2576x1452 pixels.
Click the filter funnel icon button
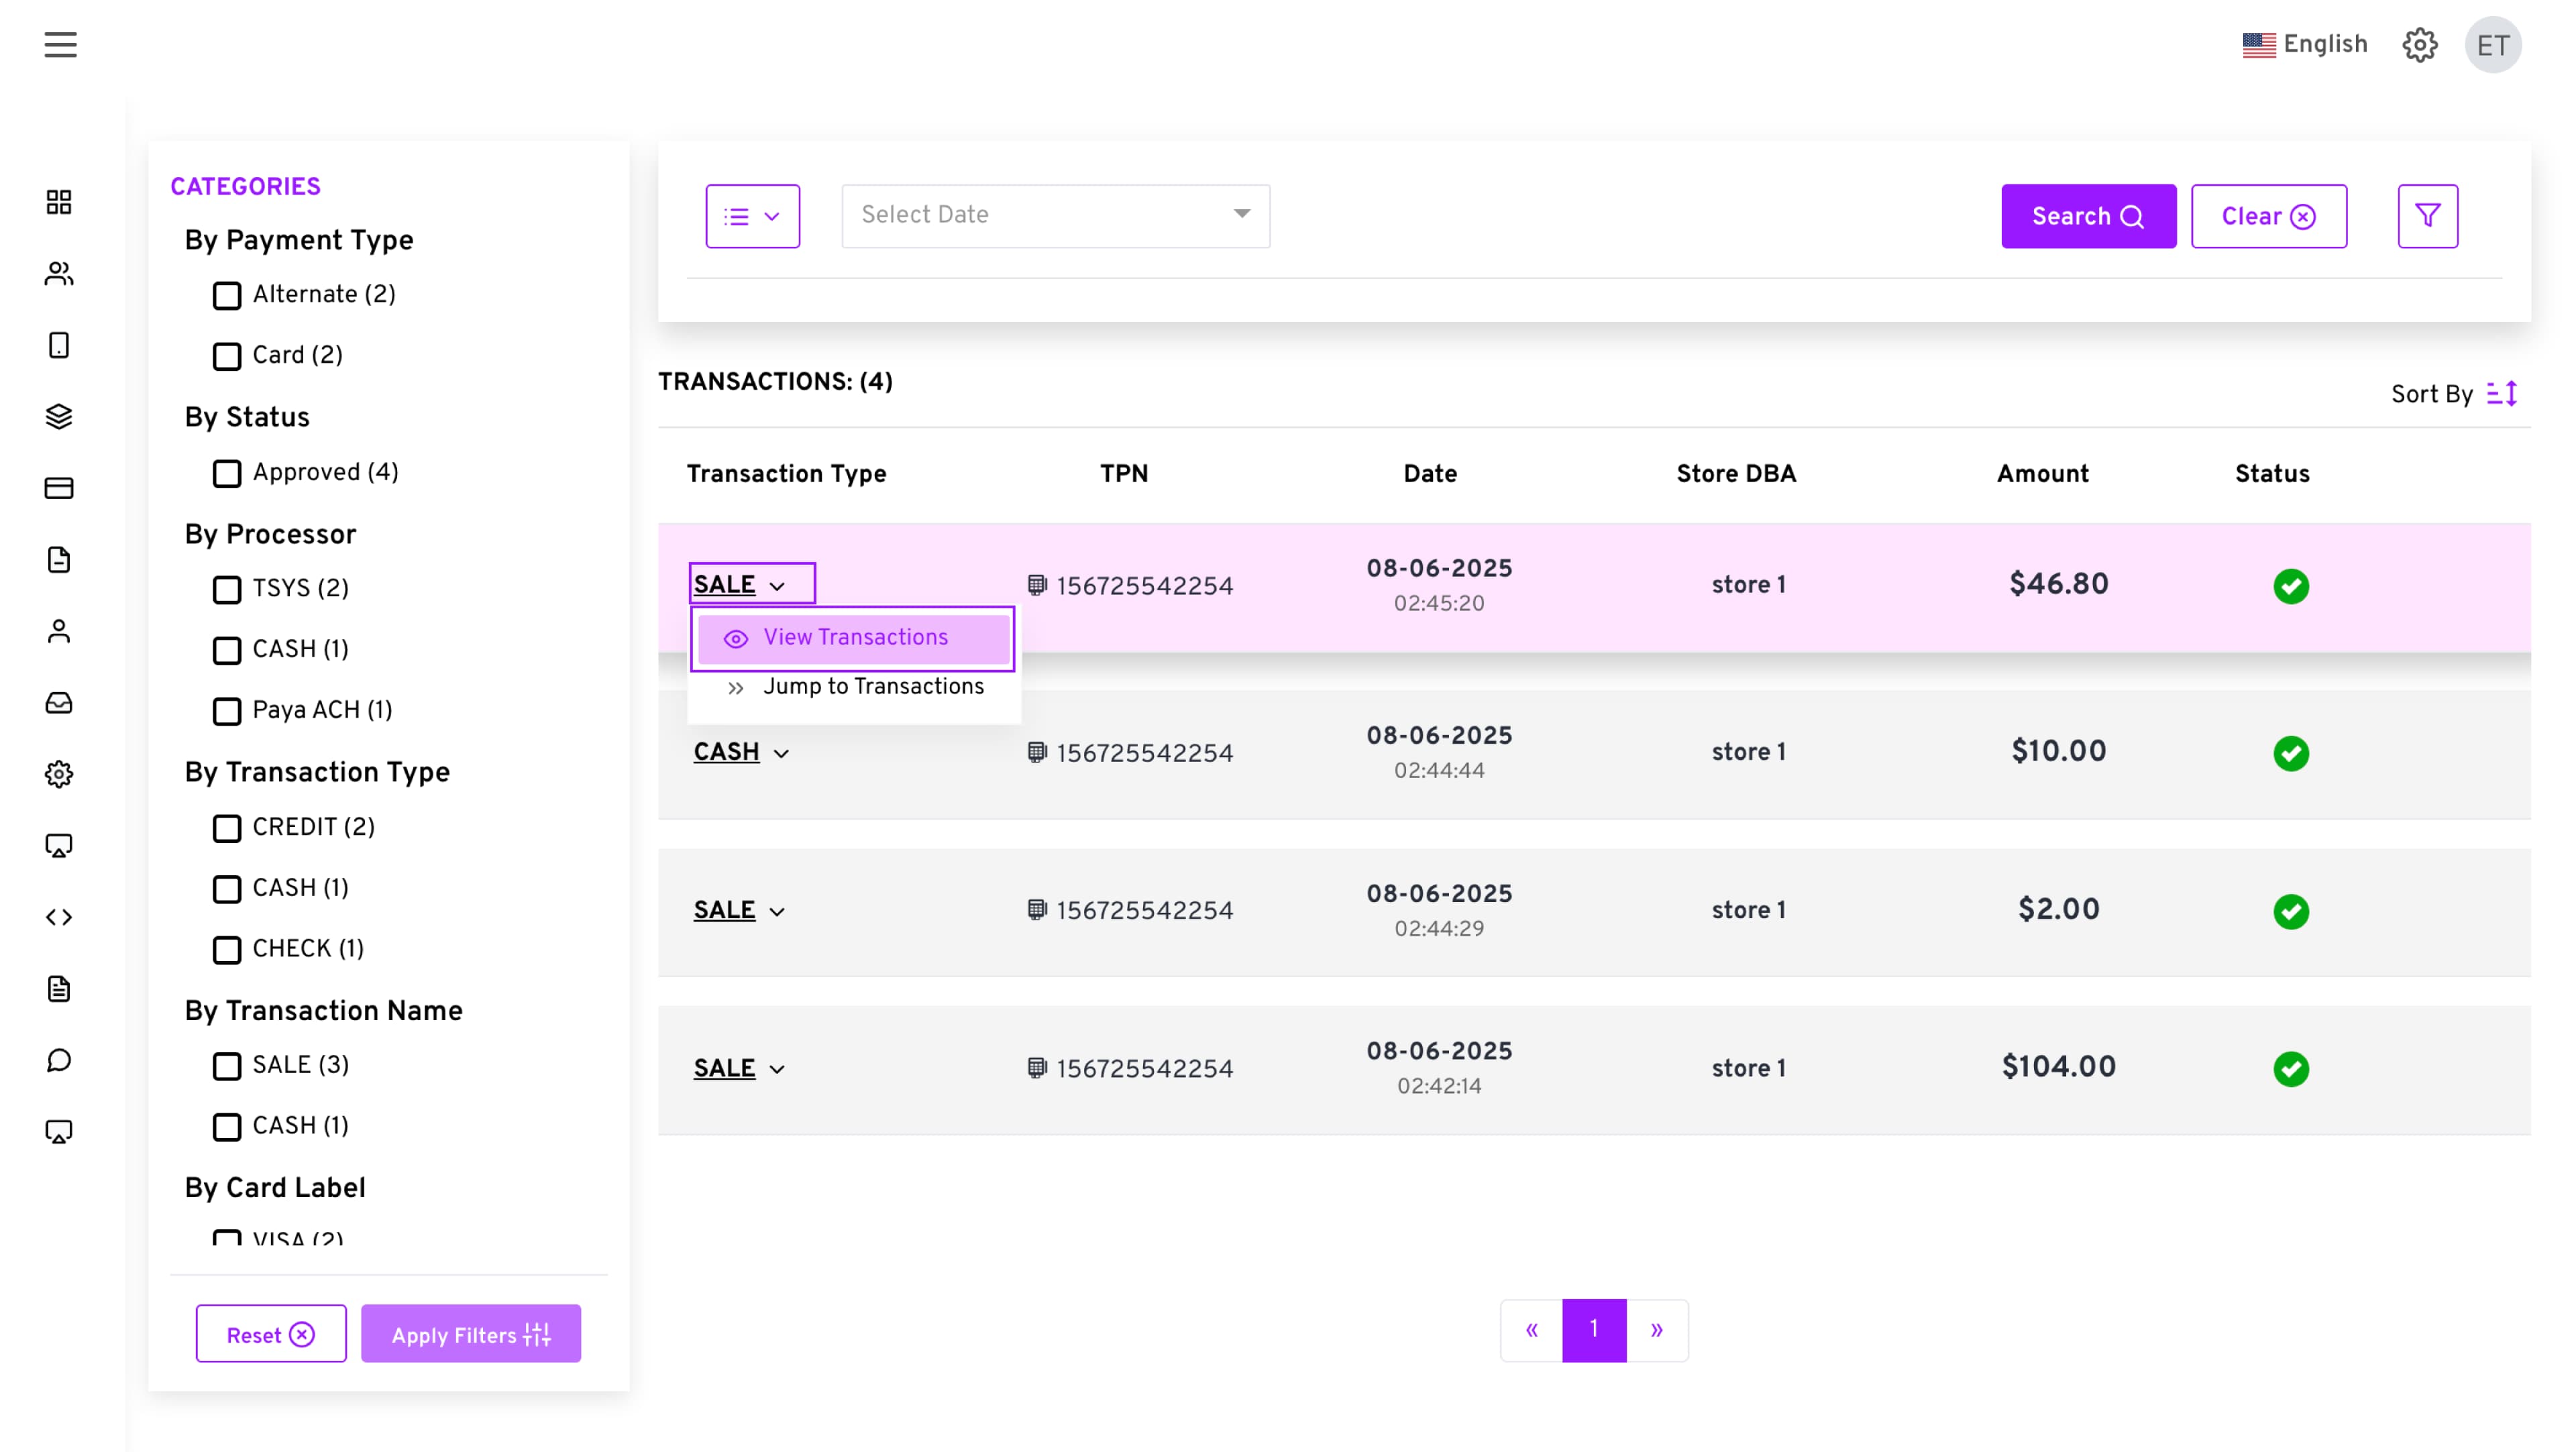coord(2427,216)
